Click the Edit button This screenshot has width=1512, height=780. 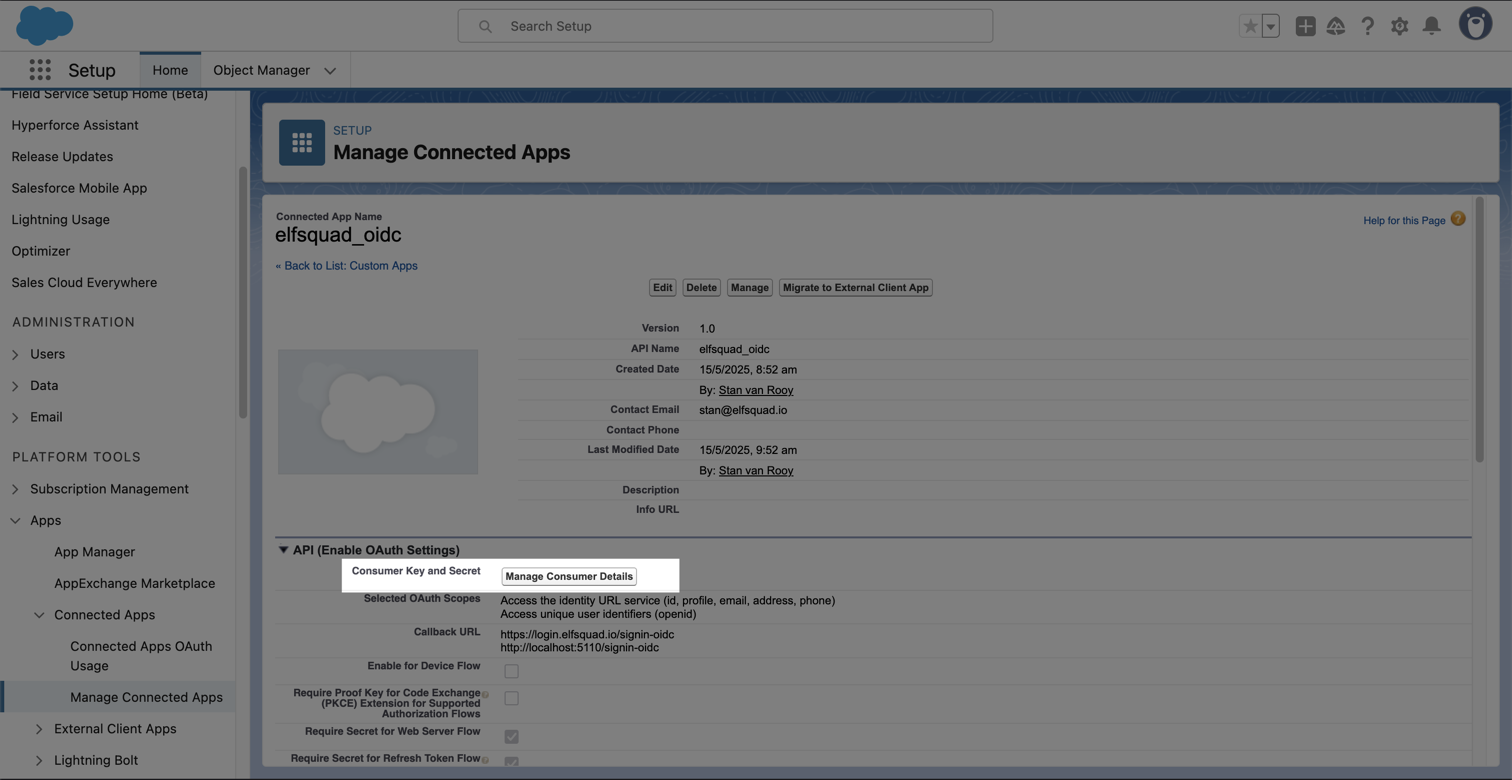[662, 288]
